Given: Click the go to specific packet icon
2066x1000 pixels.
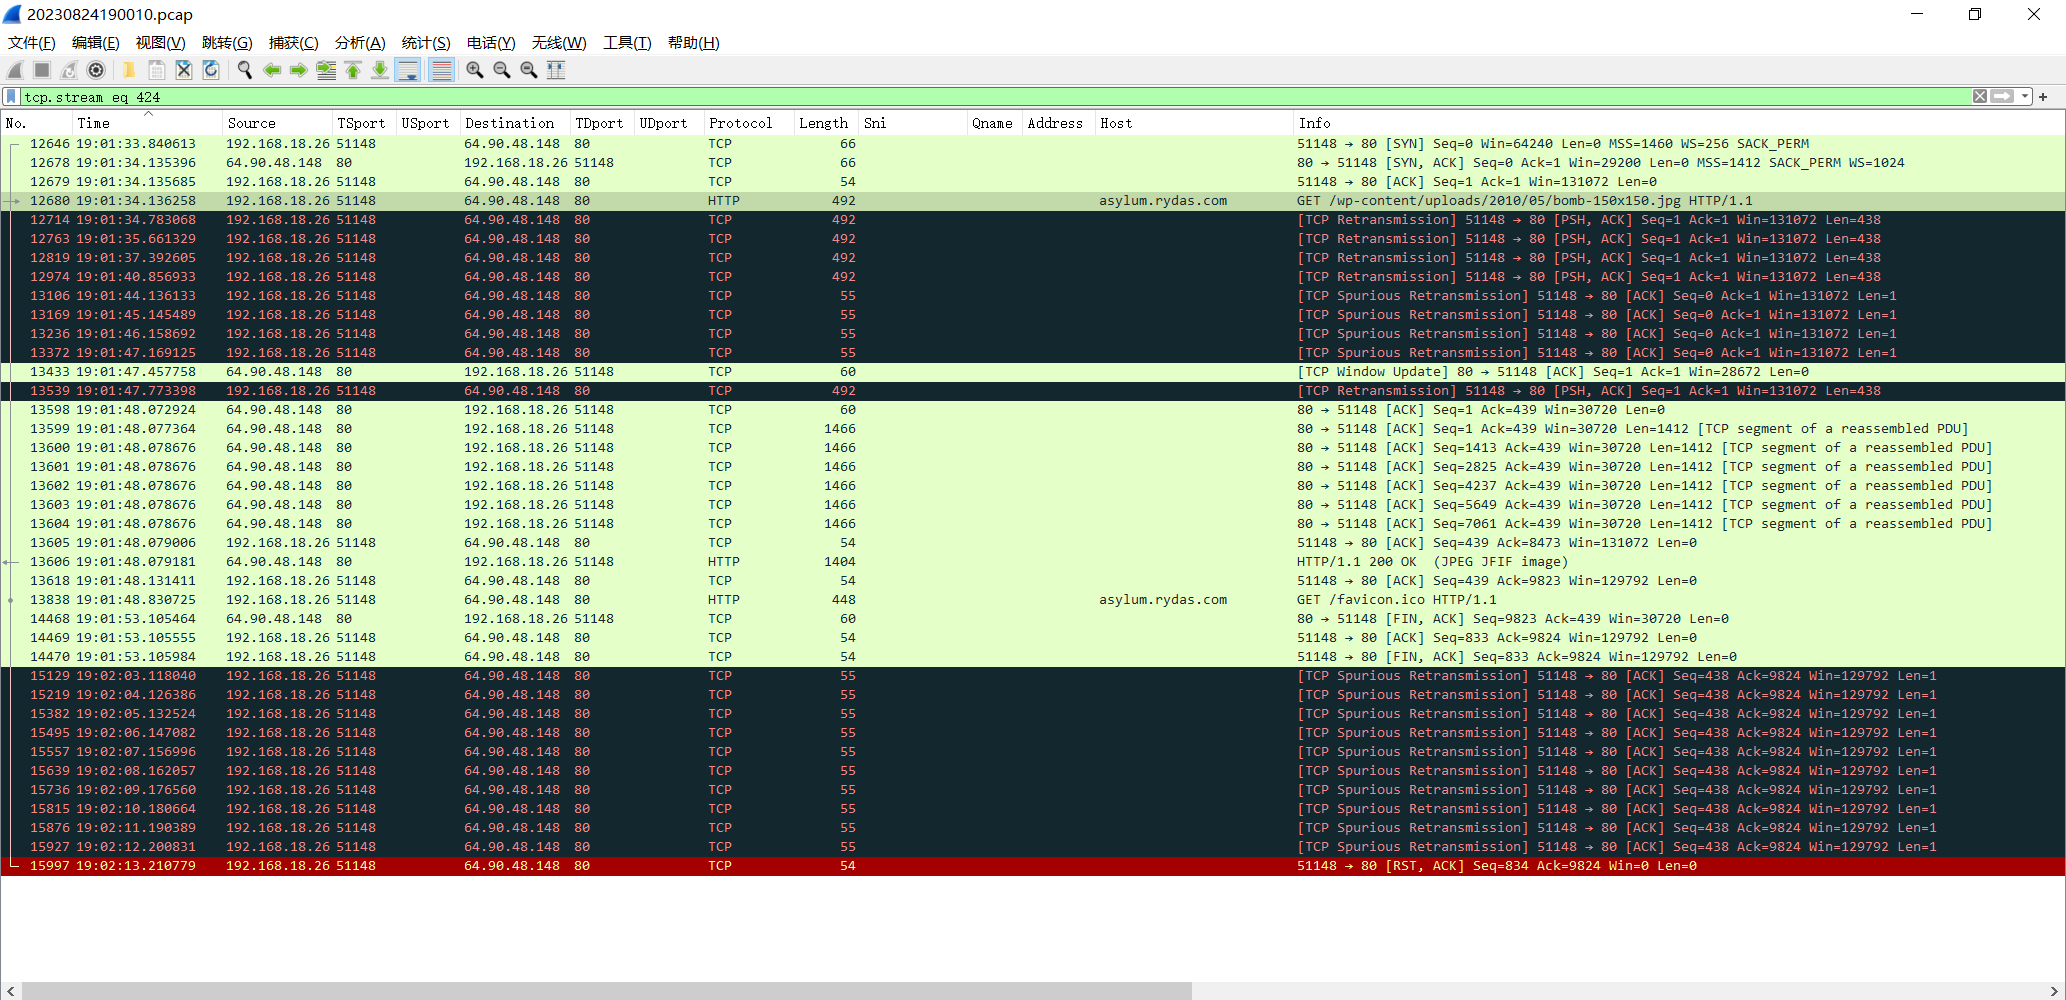Looking at the screenshot, I should 326,70.
